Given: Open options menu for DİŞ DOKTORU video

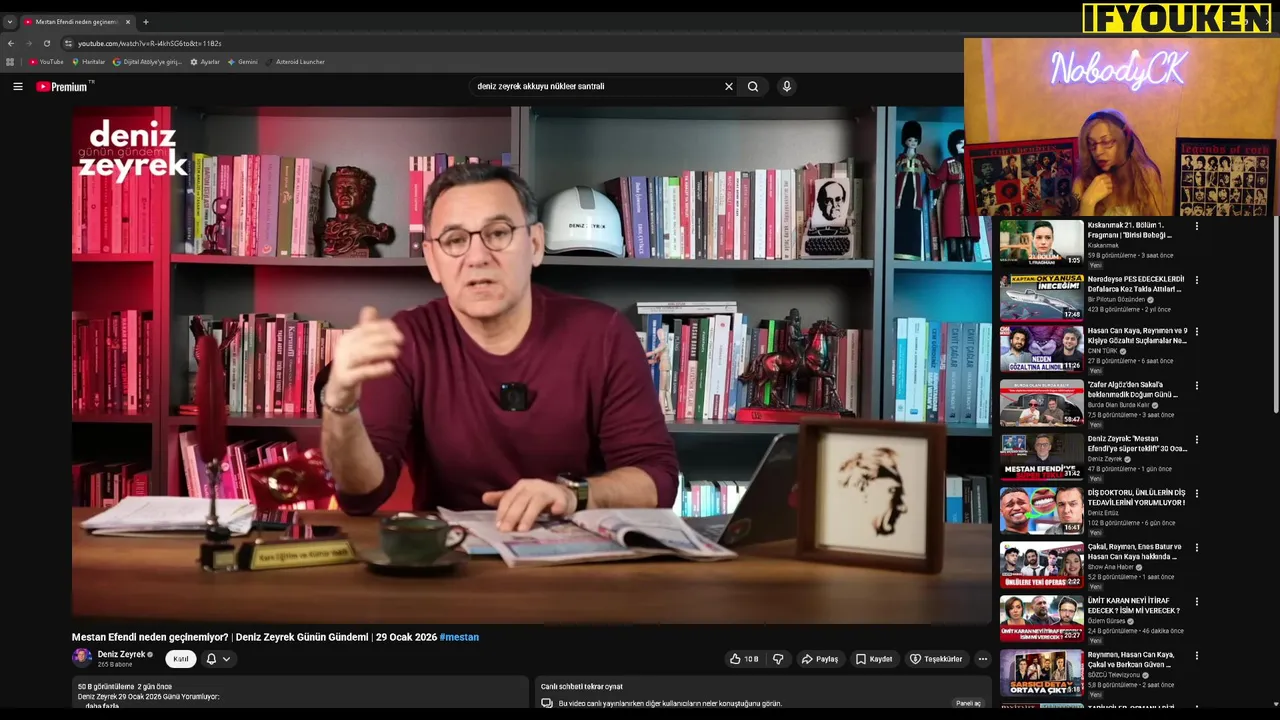Looking at the screenshot, I should point(1196,494).
